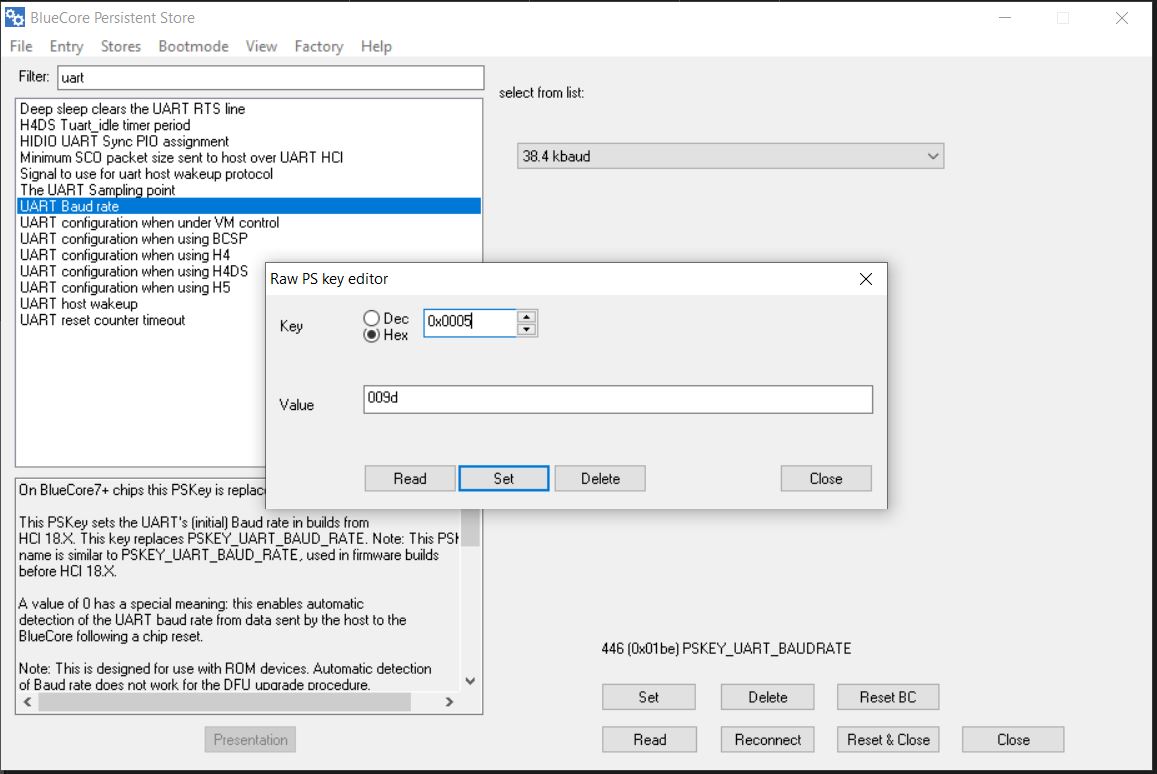The image size is (1157, 774).
Task: Open the 38.4 kbaud dropdown
Action: 731,156
